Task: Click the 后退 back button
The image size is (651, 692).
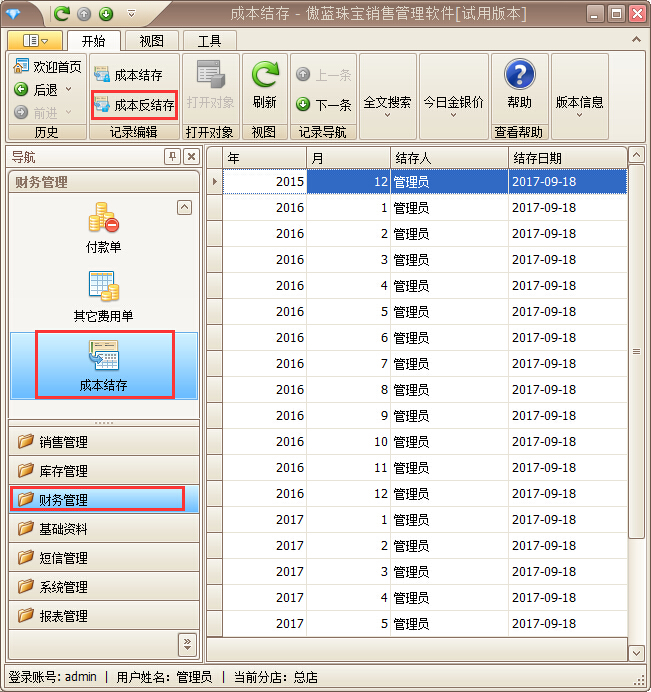Action: coord(36,90)
